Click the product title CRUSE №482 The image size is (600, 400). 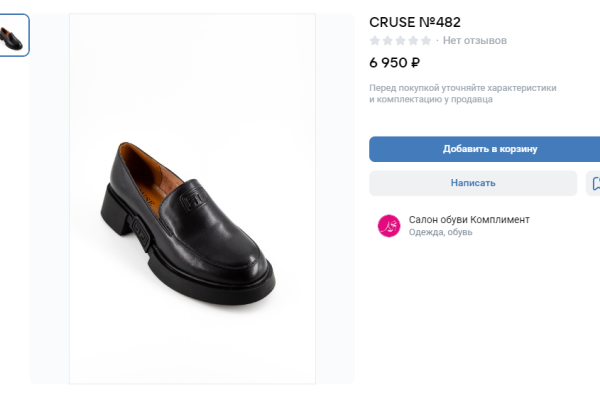coord(415,22)
